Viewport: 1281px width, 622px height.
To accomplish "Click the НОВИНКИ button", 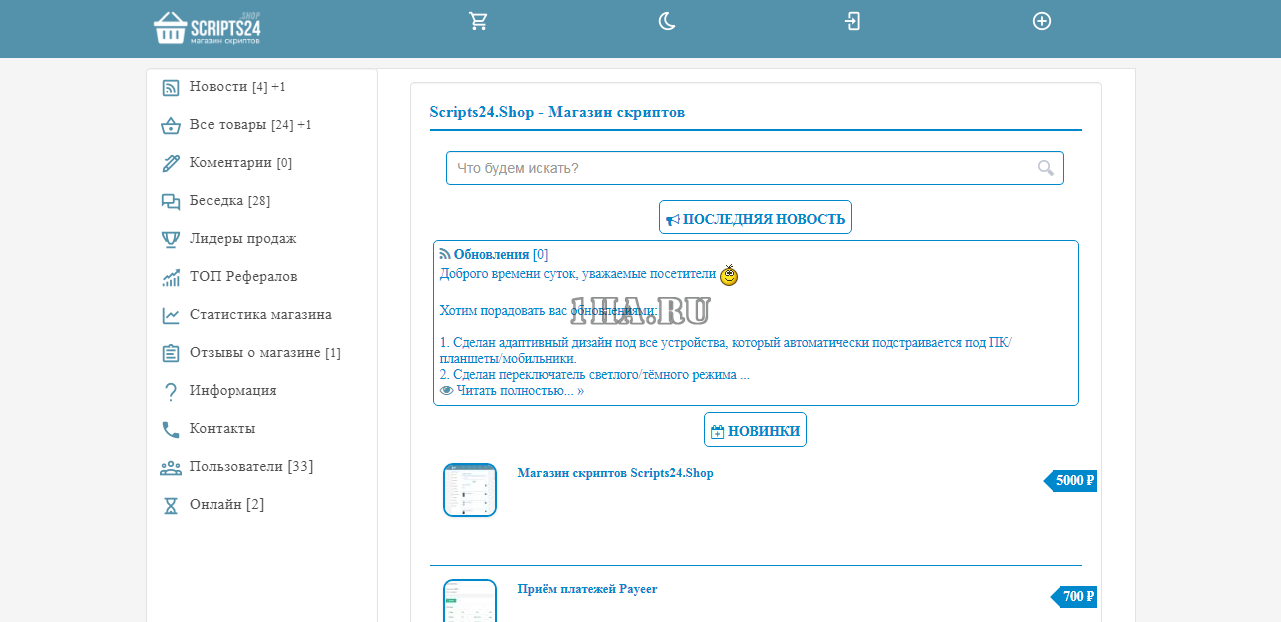I will click(x=755, y=431).
